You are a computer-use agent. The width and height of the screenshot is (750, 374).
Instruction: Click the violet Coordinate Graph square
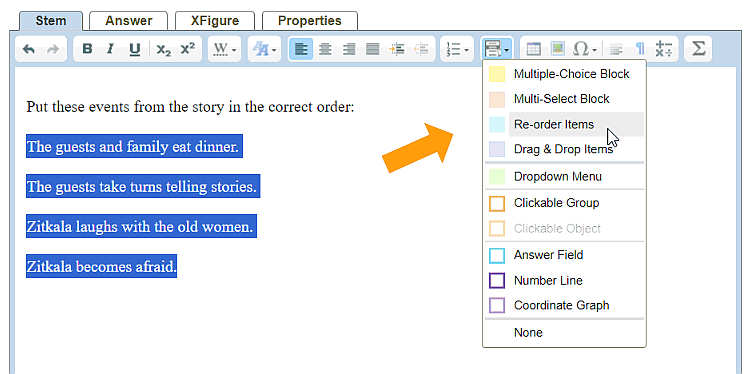click(x=497, y=305)
